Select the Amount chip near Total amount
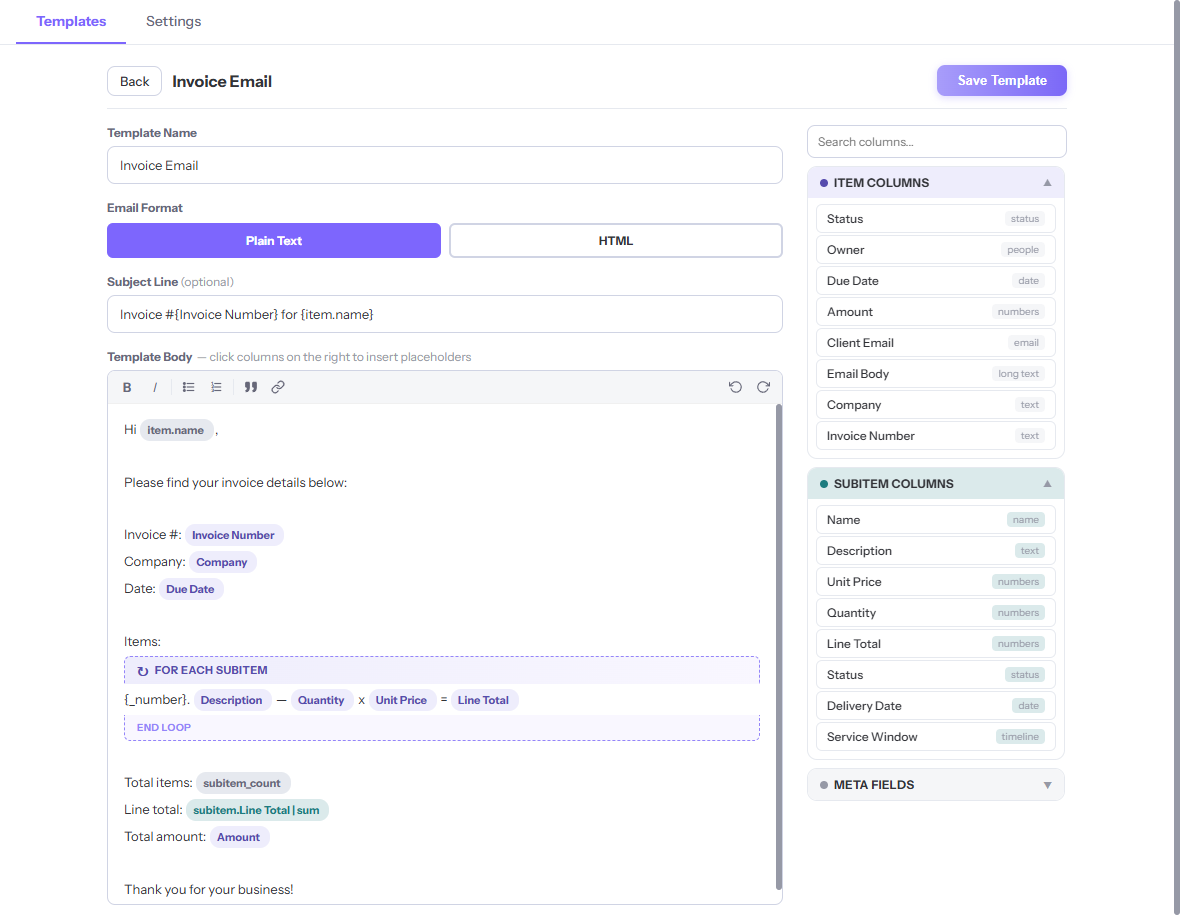Viewport: 1180px width, 920px height. point(239,837)
